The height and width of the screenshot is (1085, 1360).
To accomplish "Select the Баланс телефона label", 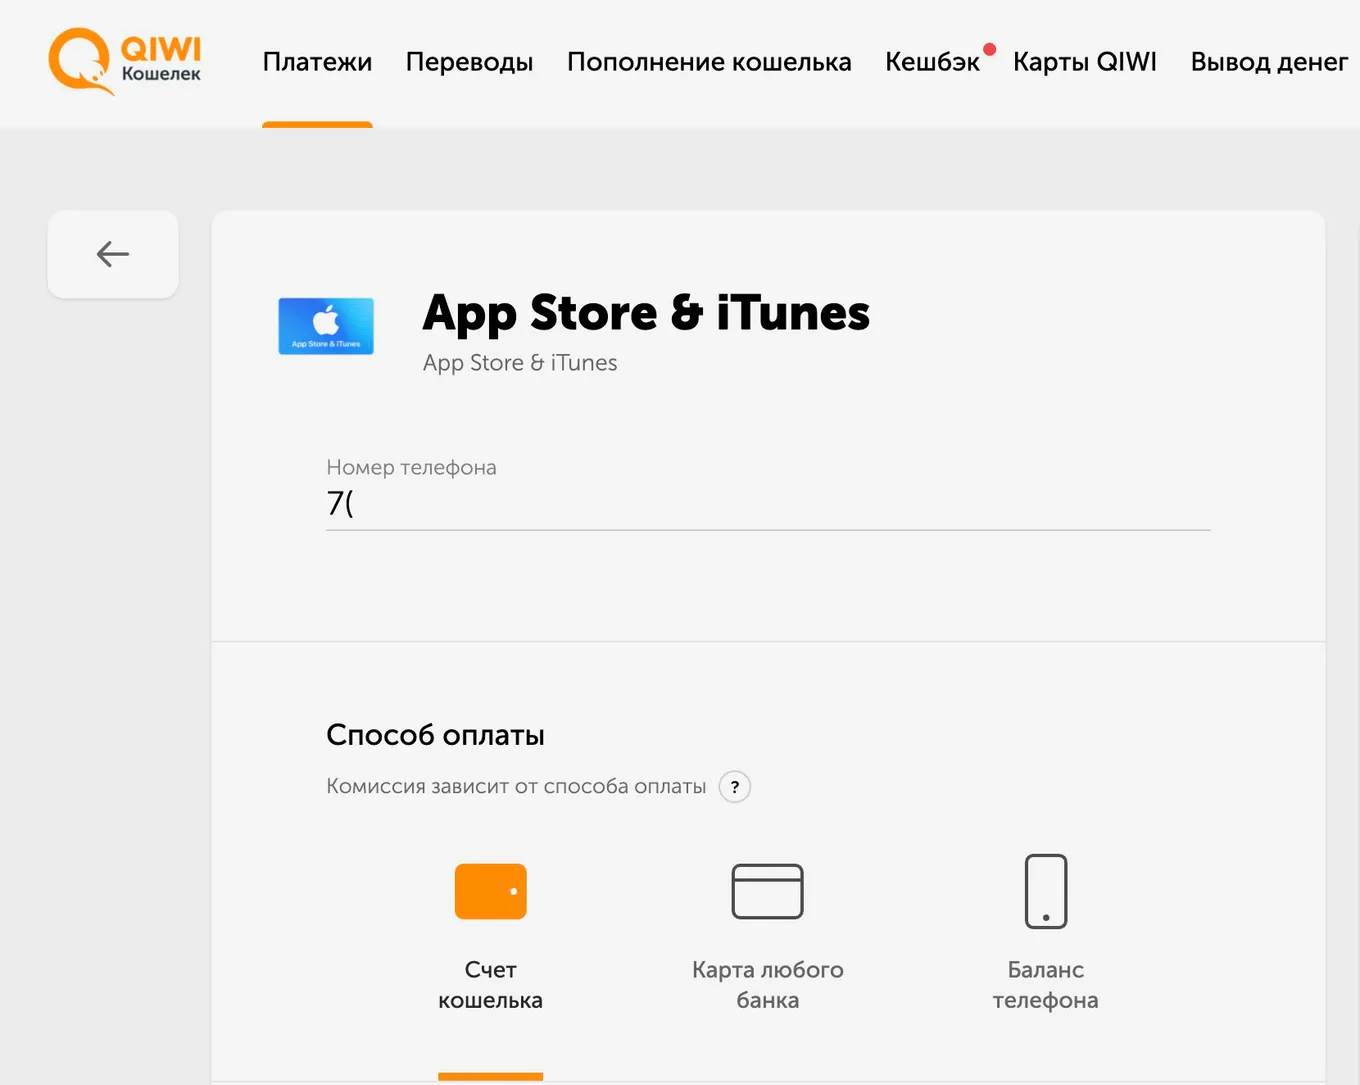I will pyautogui.click(x=1046, y=985).
